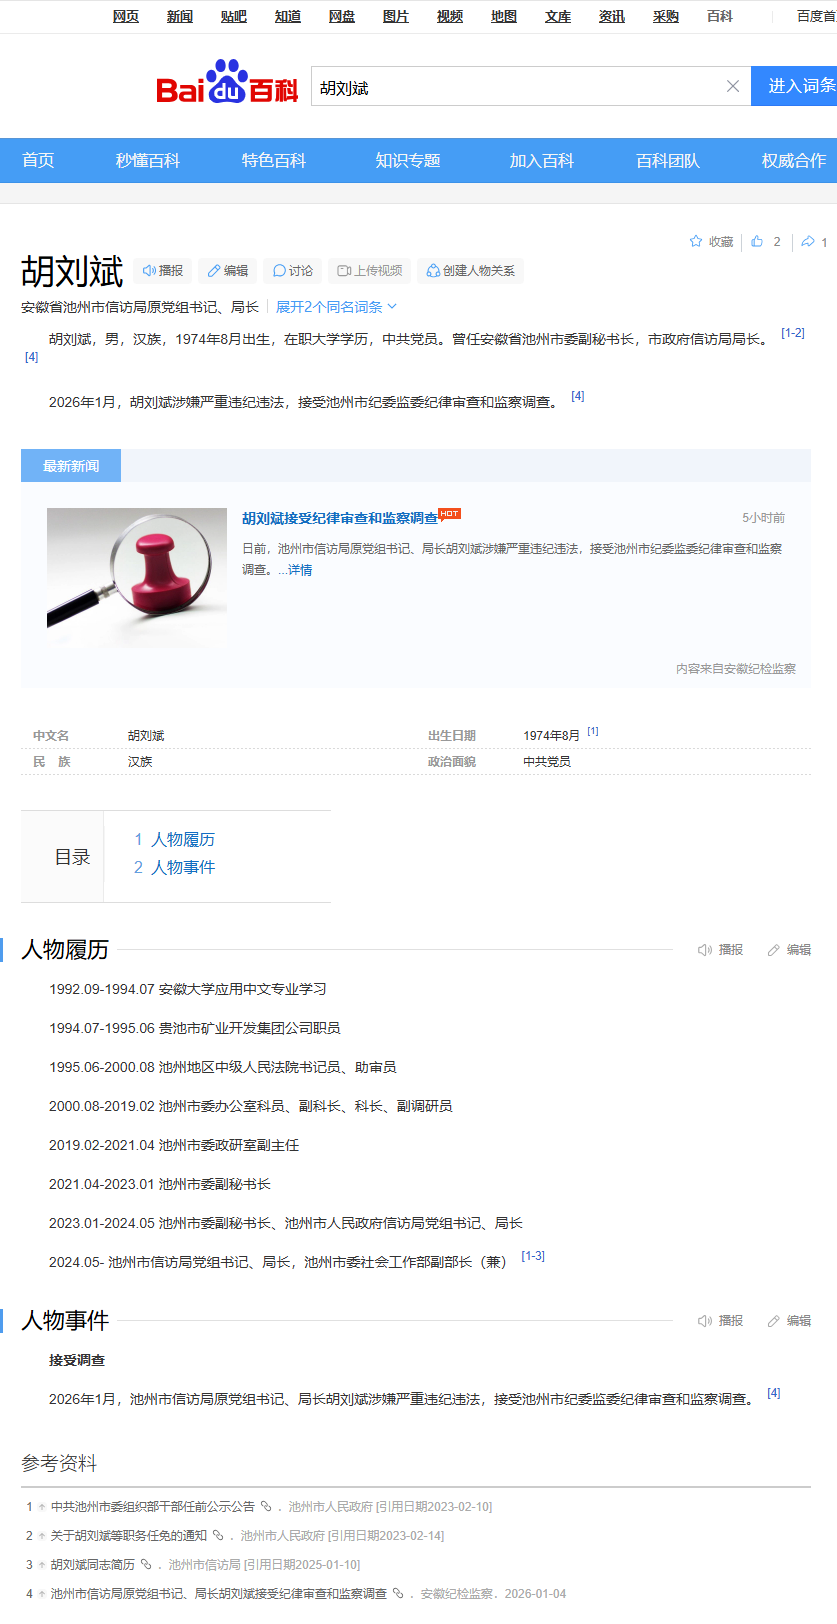The width and height of the screenshot is (837, 1624).
Task: Click the Baidu Baike logo
Action: click(x=227, y=82)
